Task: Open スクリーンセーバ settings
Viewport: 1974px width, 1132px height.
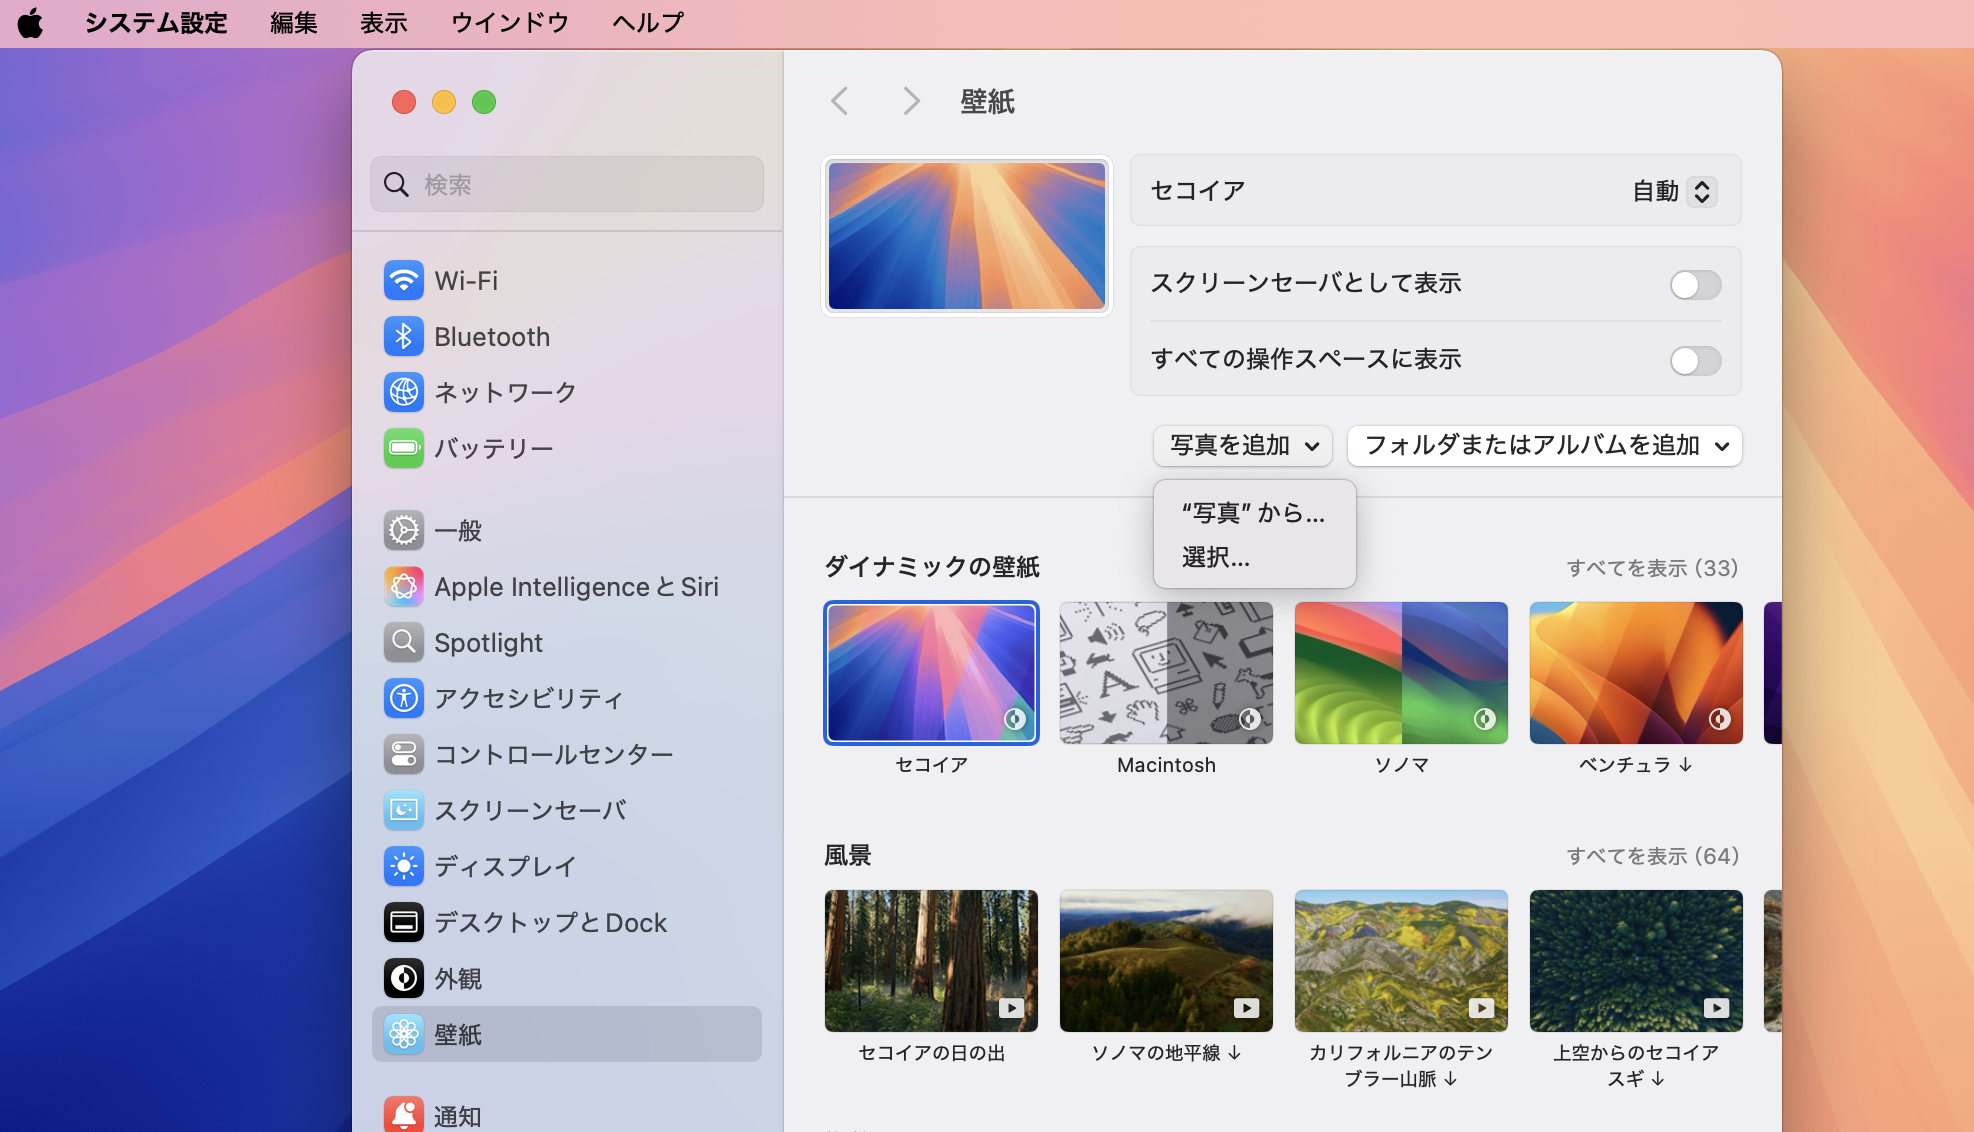Action: 530,811
